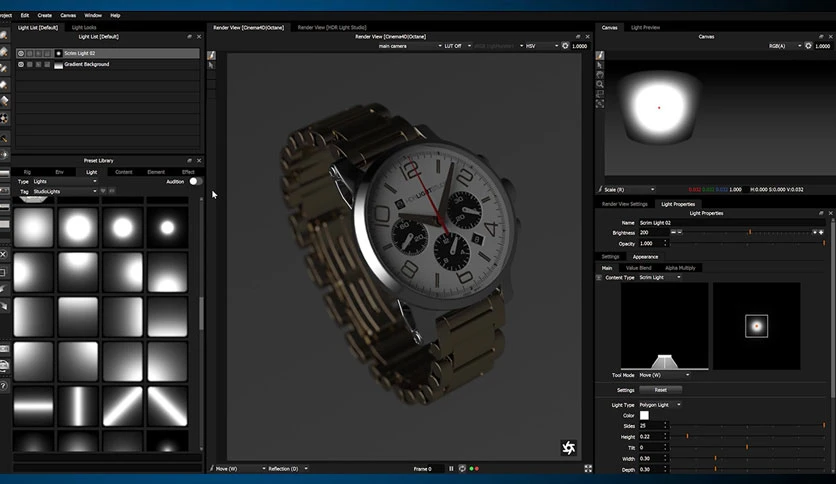Open the Tag StudioLights dropdown
Image resolution: width=836 pixels, height=484 pixels.
[x=65, y=191]
